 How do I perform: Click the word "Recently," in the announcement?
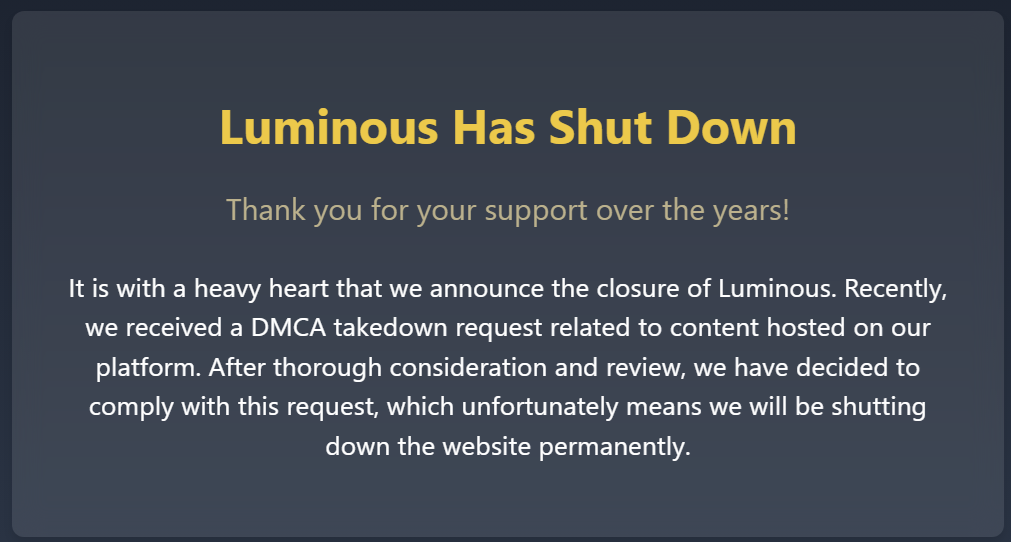(896, 289)
